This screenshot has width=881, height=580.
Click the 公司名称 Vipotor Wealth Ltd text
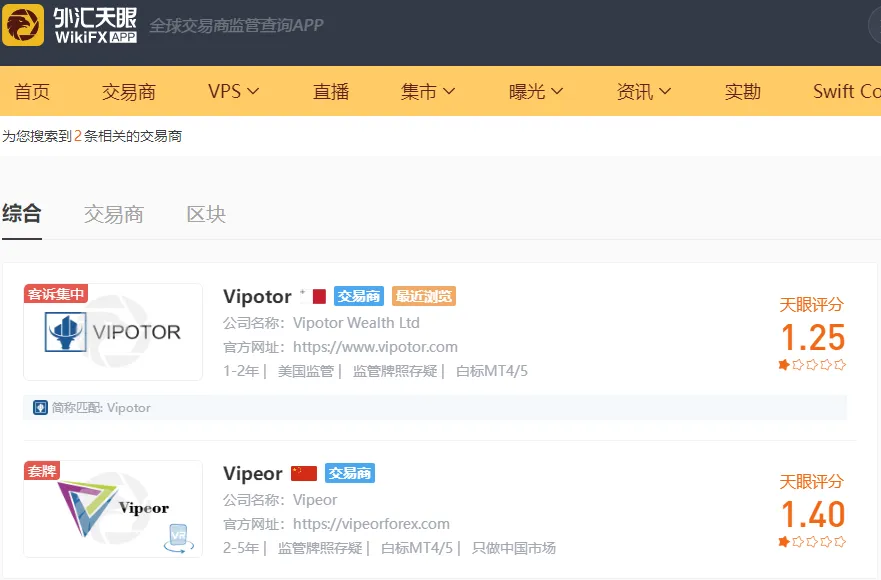[x=321, y=323]
